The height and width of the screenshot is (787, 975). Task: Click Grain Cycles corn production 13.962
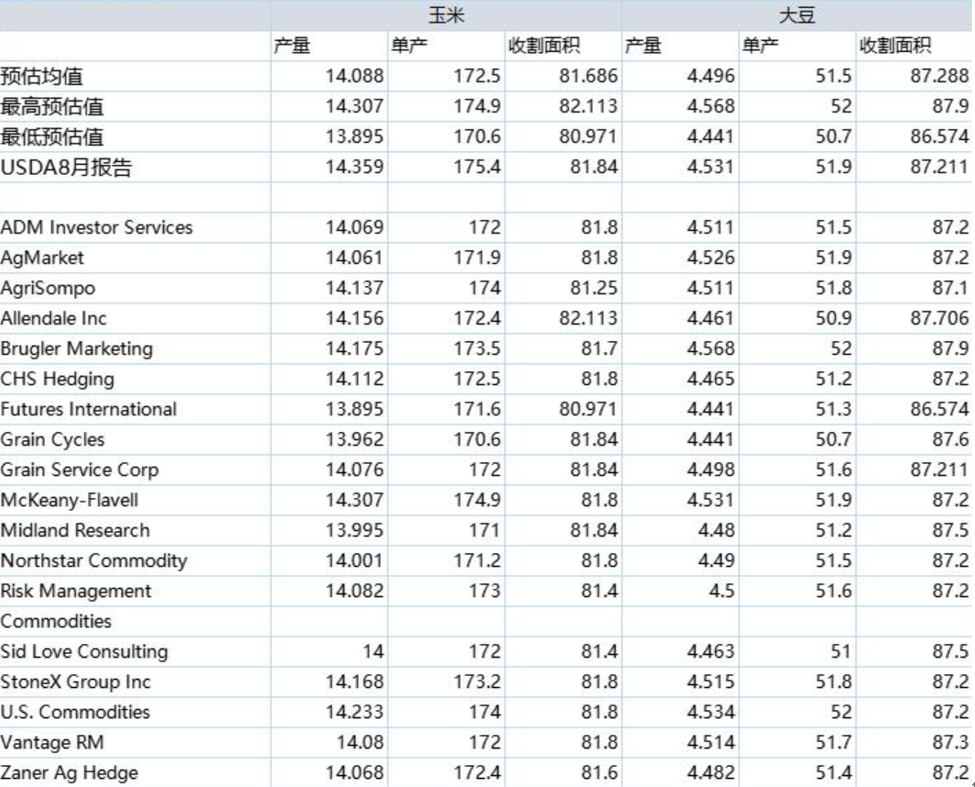pos(354,440)
